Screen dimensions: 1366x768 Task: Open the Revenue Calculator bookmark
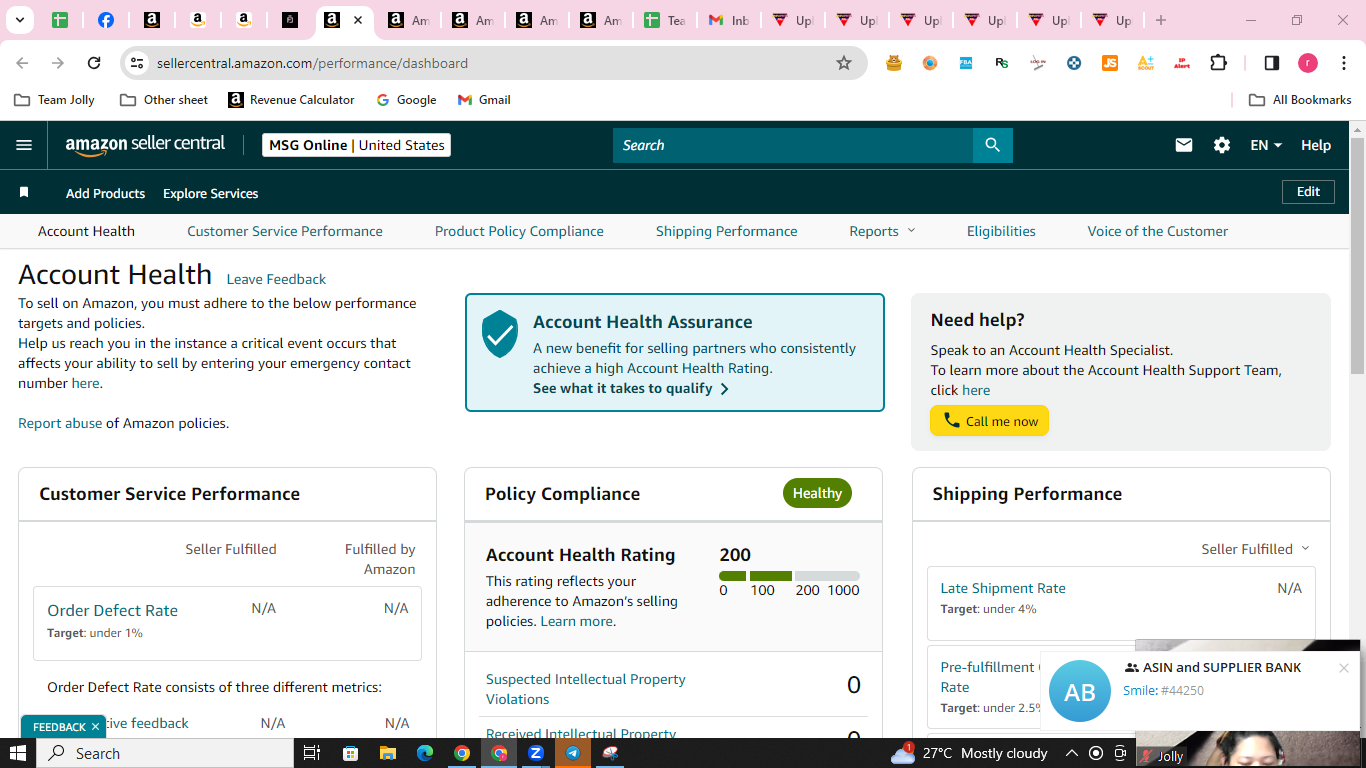click(x=291, y=100)
